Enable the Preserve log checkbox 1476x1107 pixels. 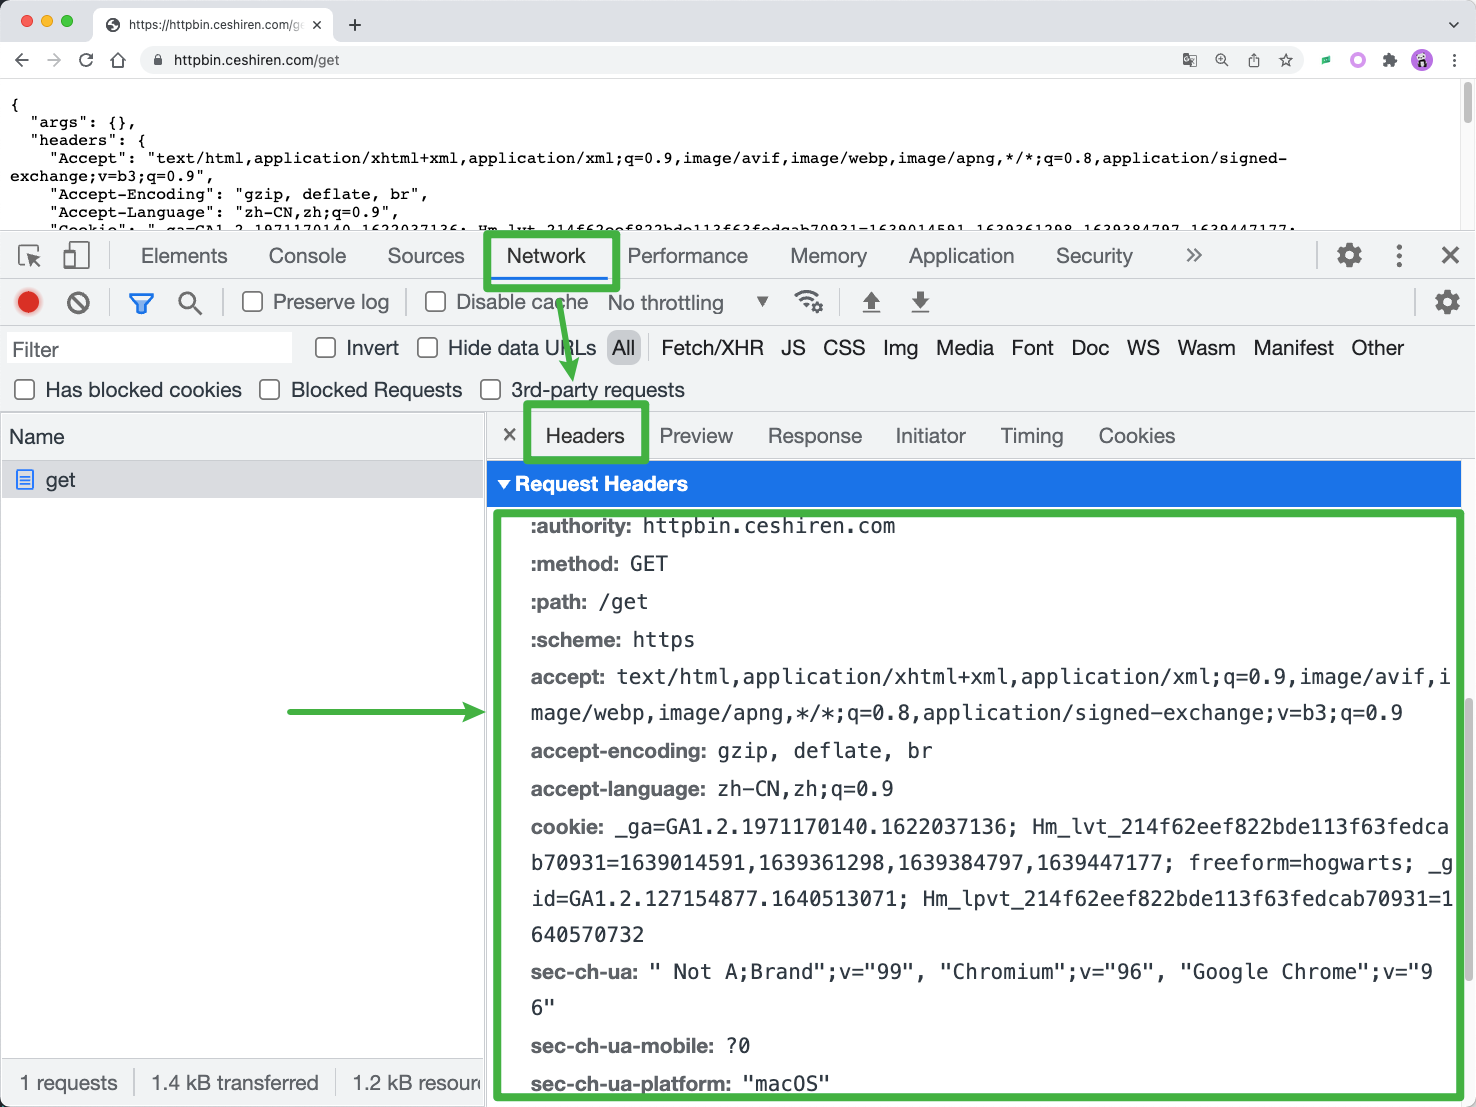coord(253,302)
